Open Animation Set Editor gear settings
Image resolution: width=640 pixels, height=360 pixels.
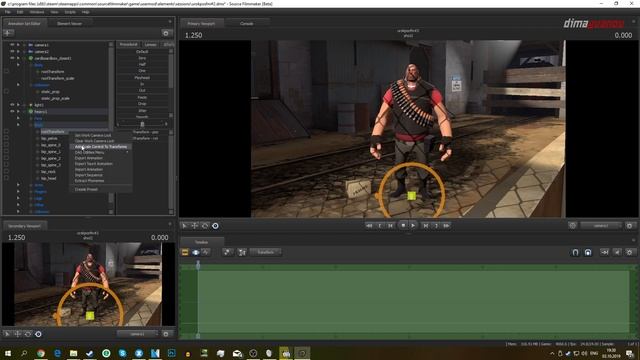click(x=166, y=33)
